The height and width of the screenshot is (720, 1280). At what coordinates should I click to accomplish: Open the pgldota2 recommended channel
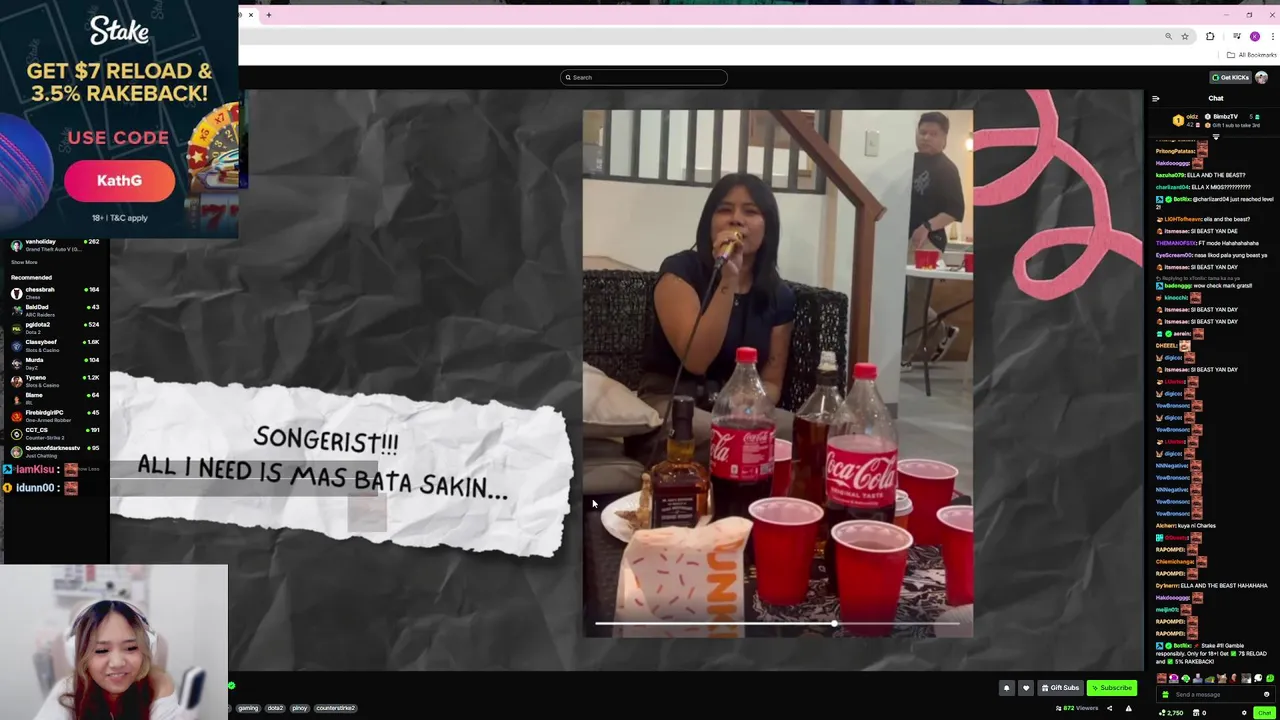(56, 327)
